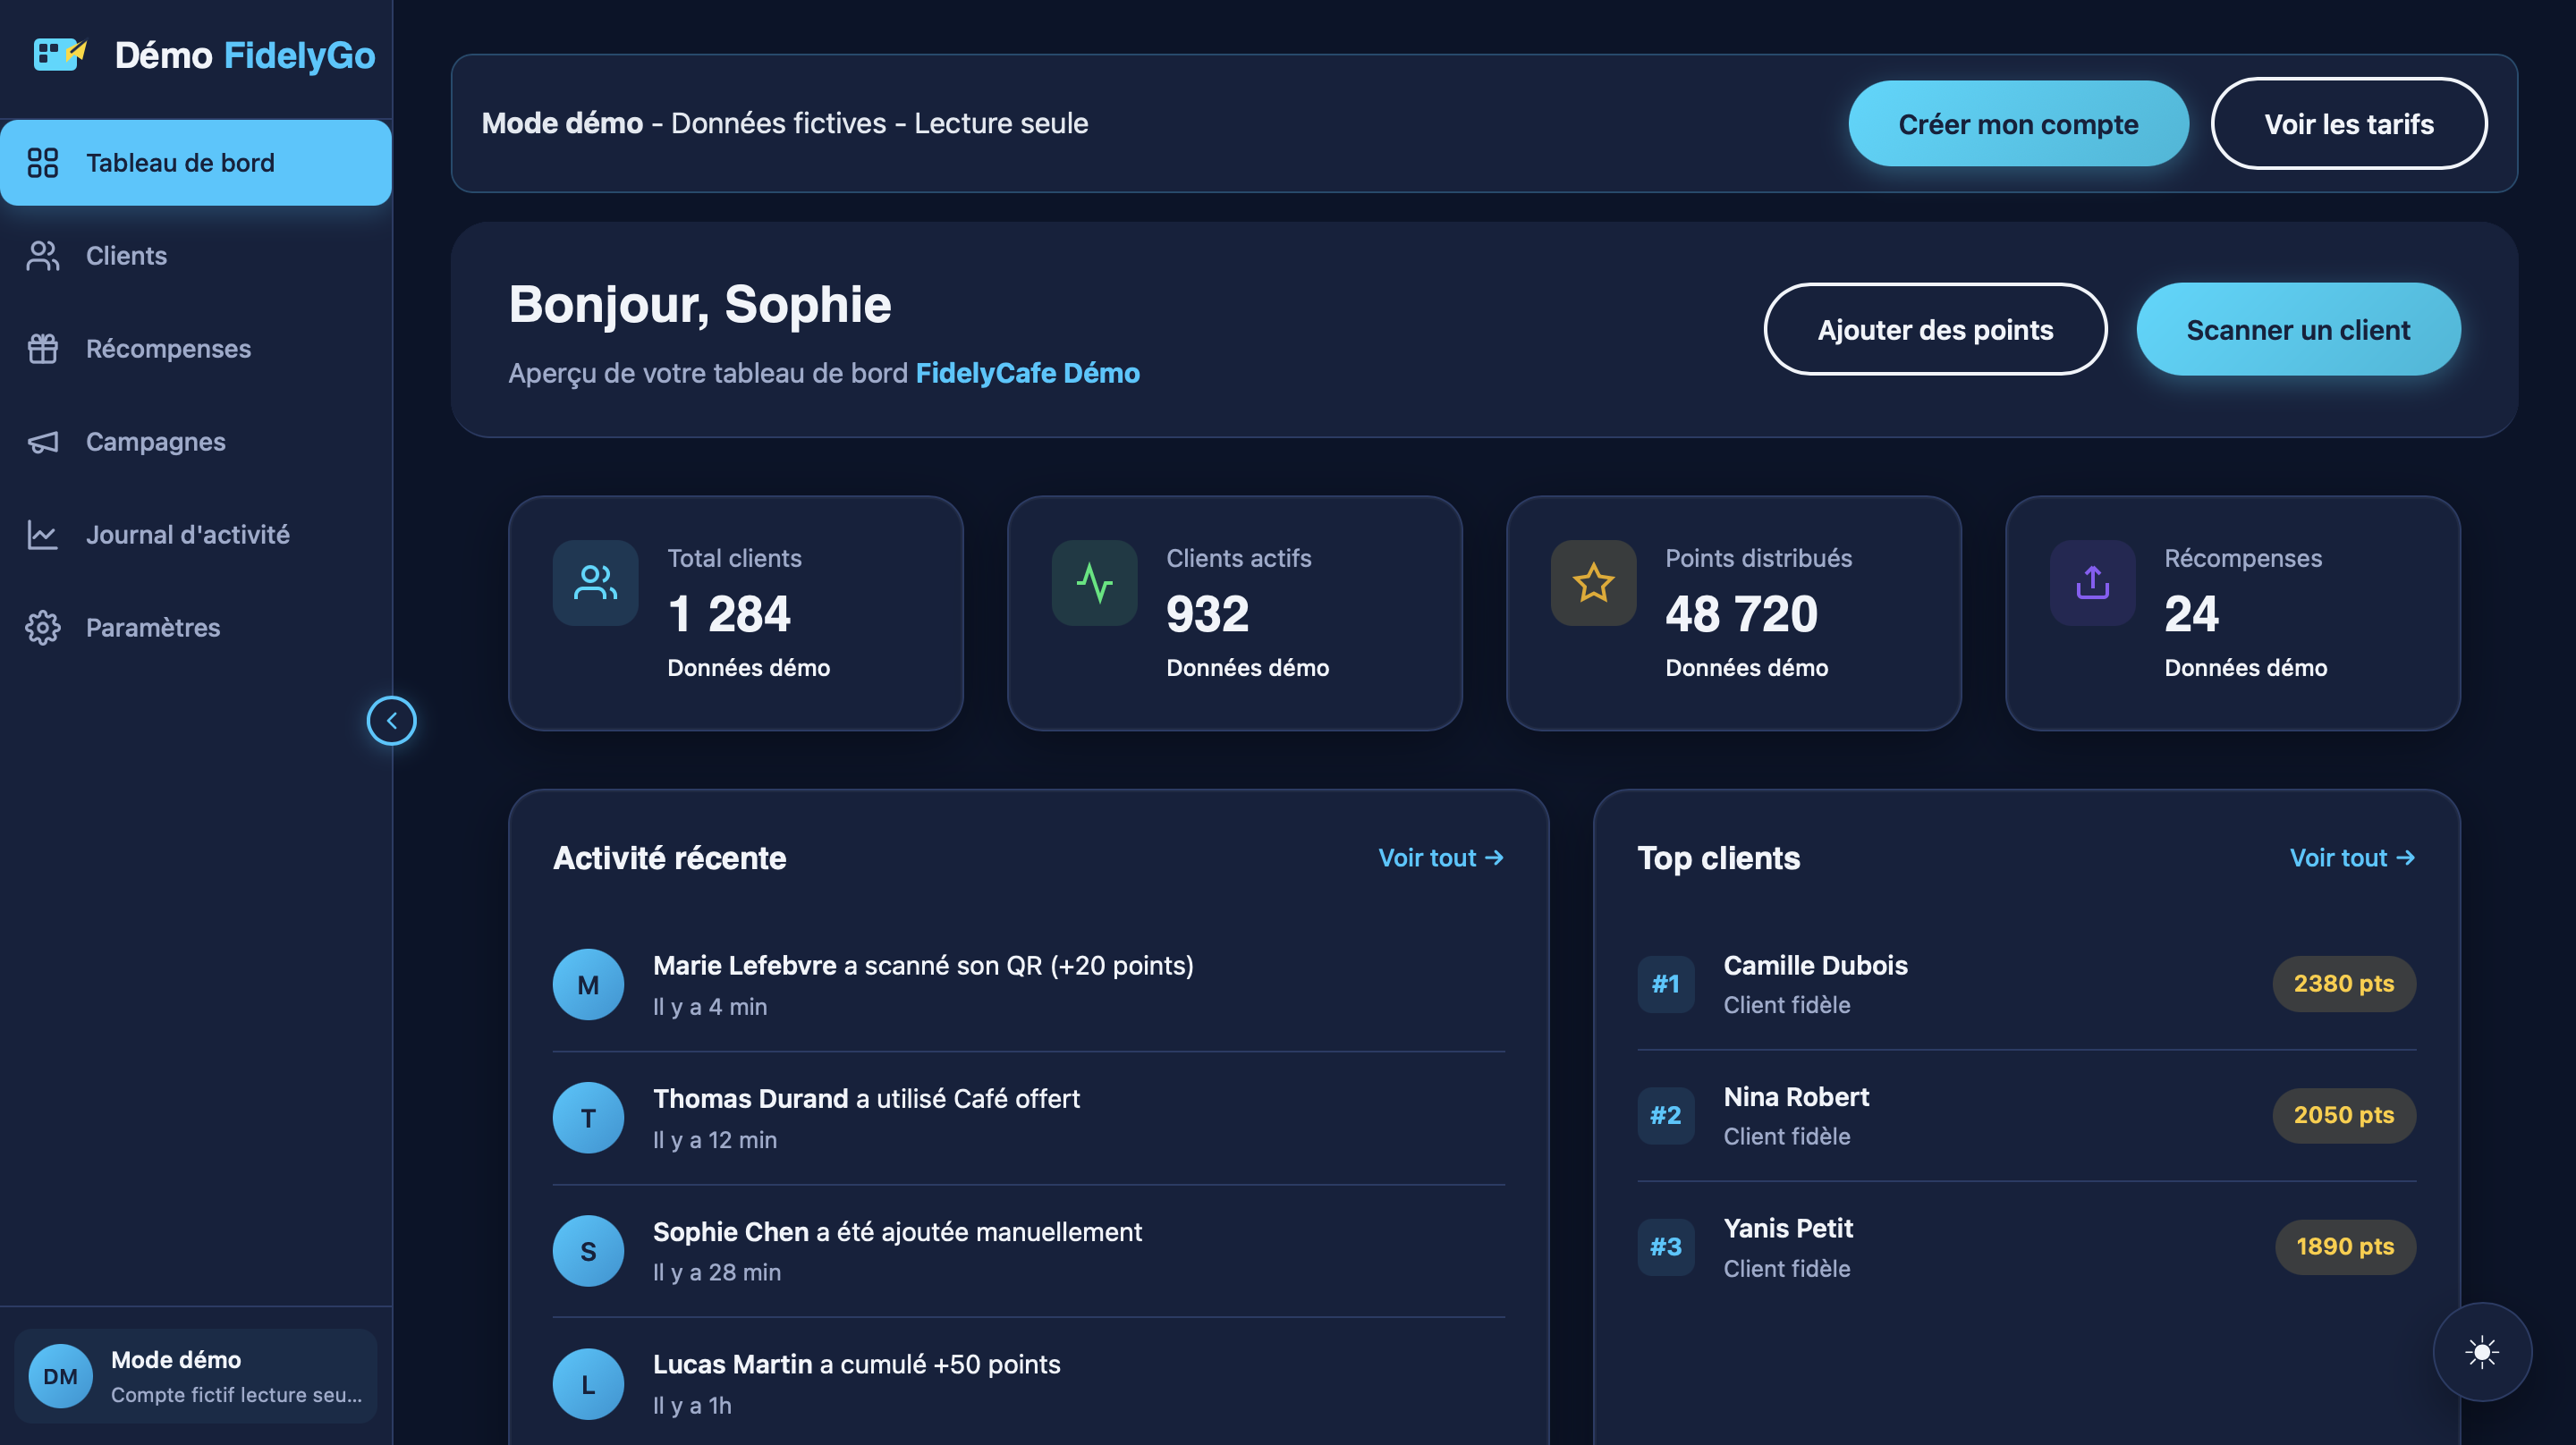Select the #2 rank badge for Nina Robert
The width and height of the screenshot is (2576, 1445).
point(1666,1116)
